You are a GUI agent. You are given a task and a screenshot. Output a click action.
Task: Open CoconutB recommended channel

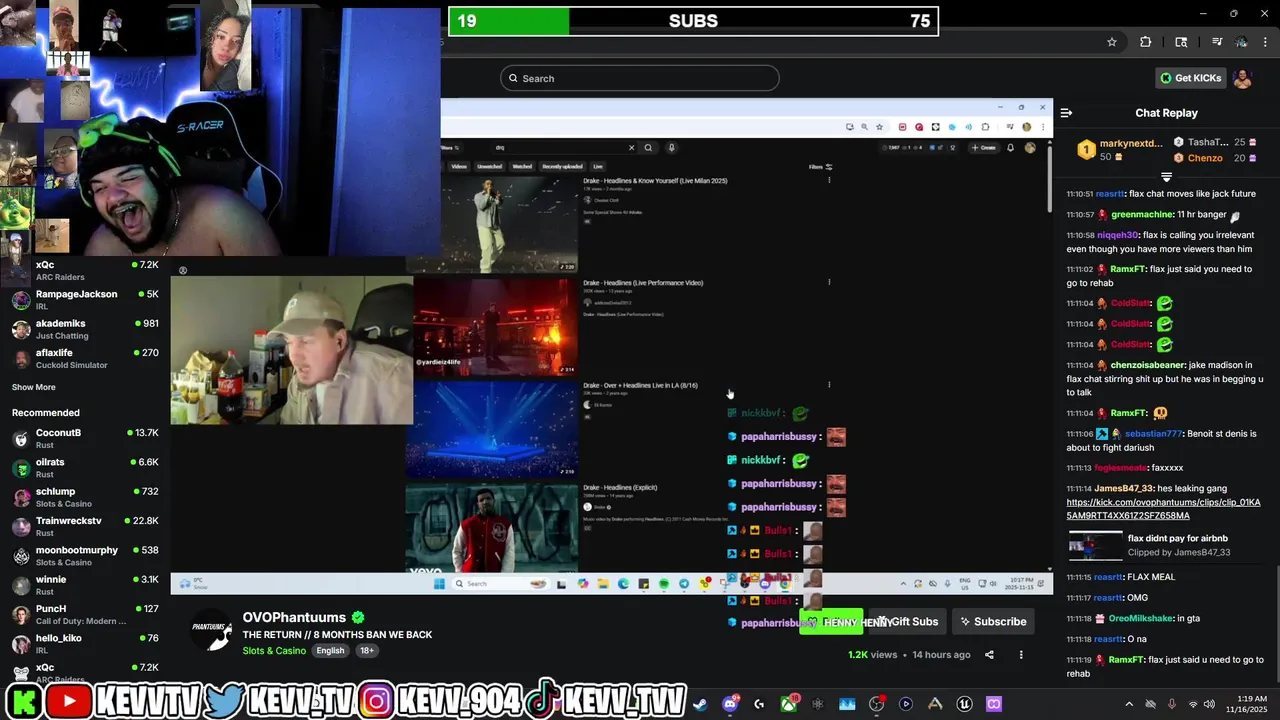85,438
